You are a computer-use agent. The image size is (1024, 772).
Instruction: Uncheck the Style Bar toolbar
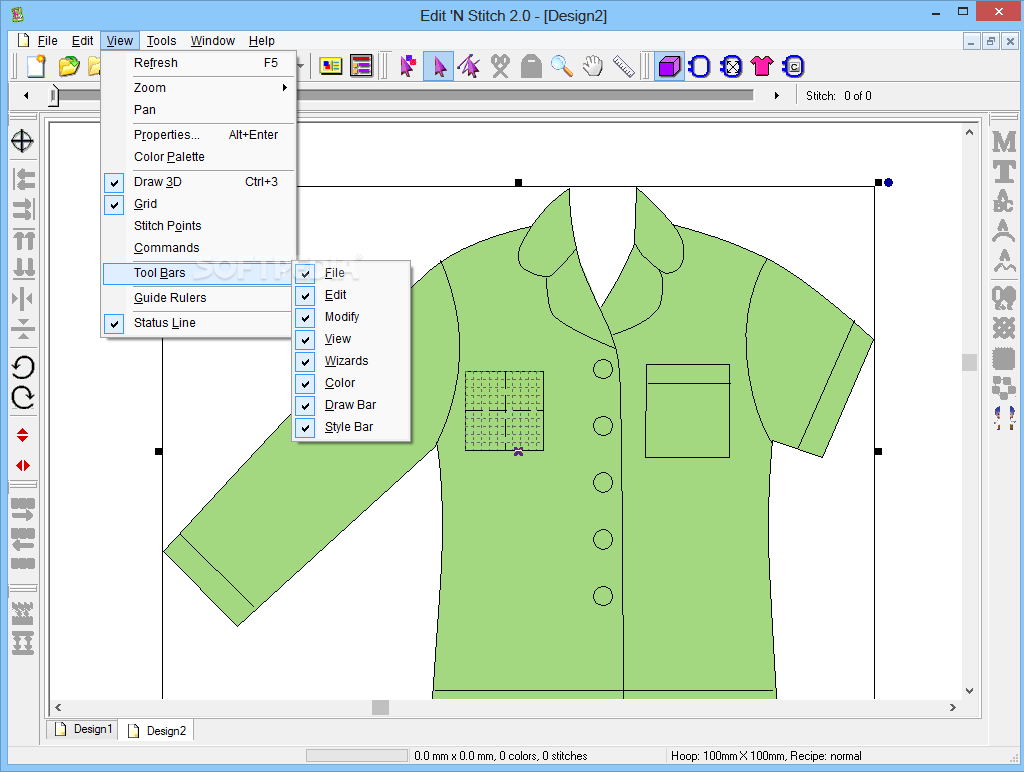(x=351, y=426)
